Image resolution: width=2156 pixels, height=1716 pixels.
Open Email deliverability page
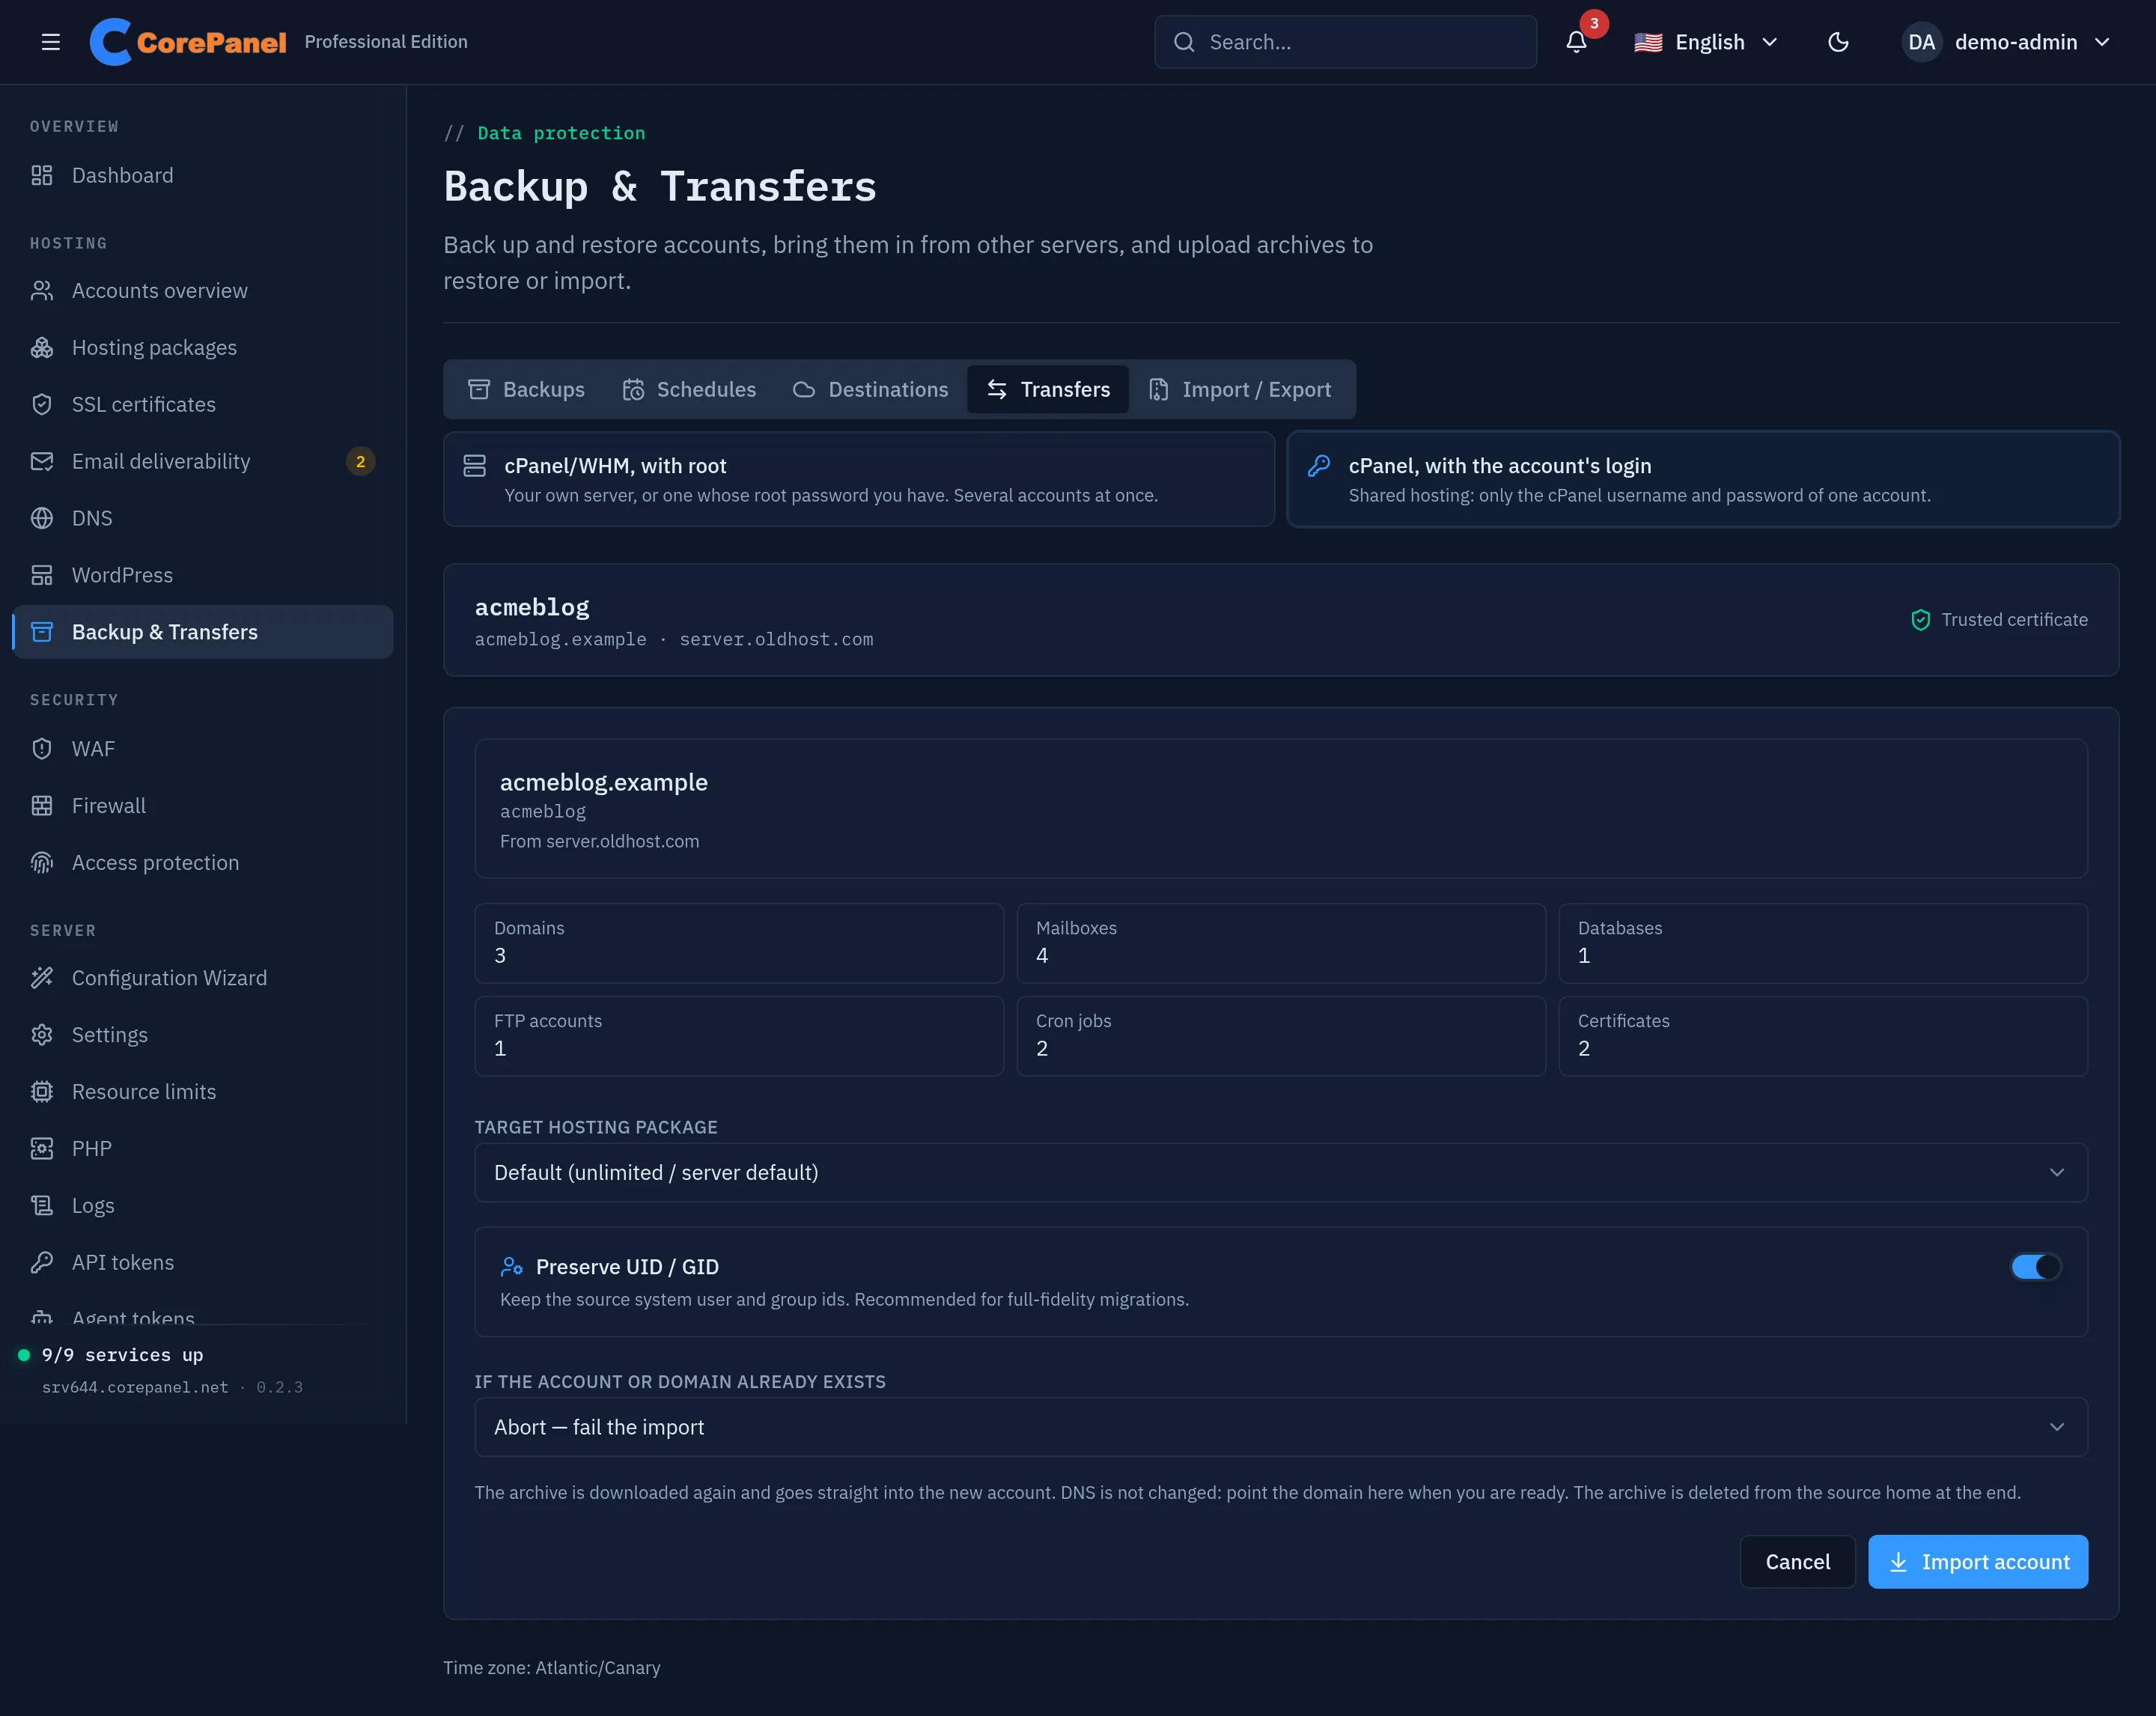(x=203, y=461)
